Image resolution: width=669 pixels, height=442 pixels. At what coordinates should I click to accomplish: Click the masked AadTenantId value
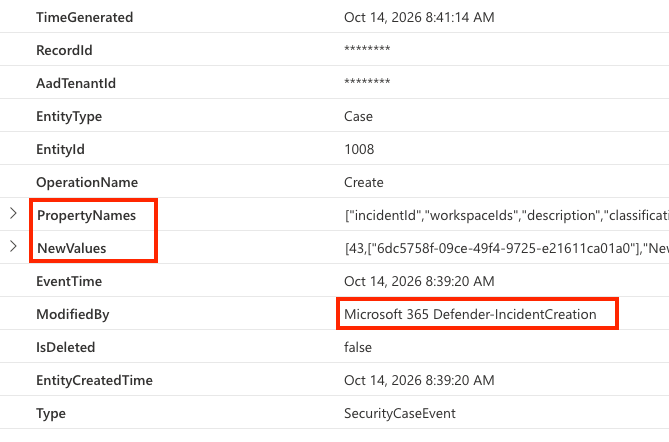[x=367, y=81]
